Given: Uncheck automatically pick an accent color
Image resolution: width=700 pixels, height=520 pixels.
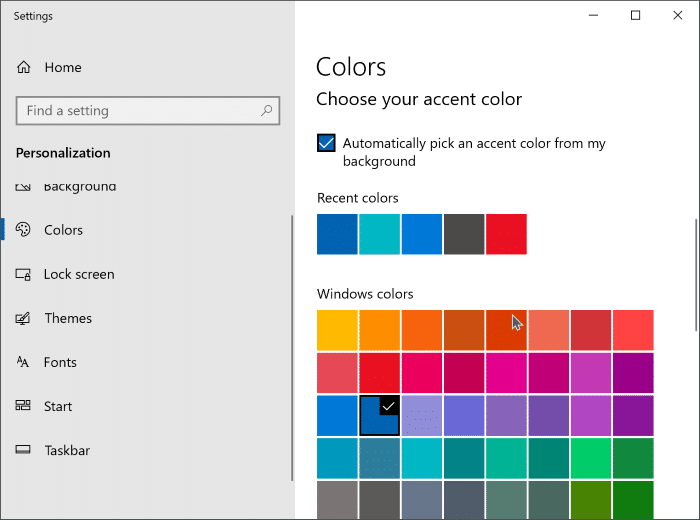Looking at the screenshot, I should tap(326, 143).
